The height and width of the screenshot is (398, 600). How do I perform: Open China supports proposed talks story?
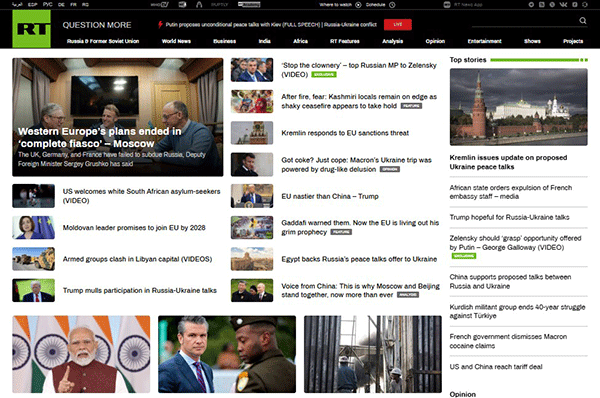click(510, 281)
